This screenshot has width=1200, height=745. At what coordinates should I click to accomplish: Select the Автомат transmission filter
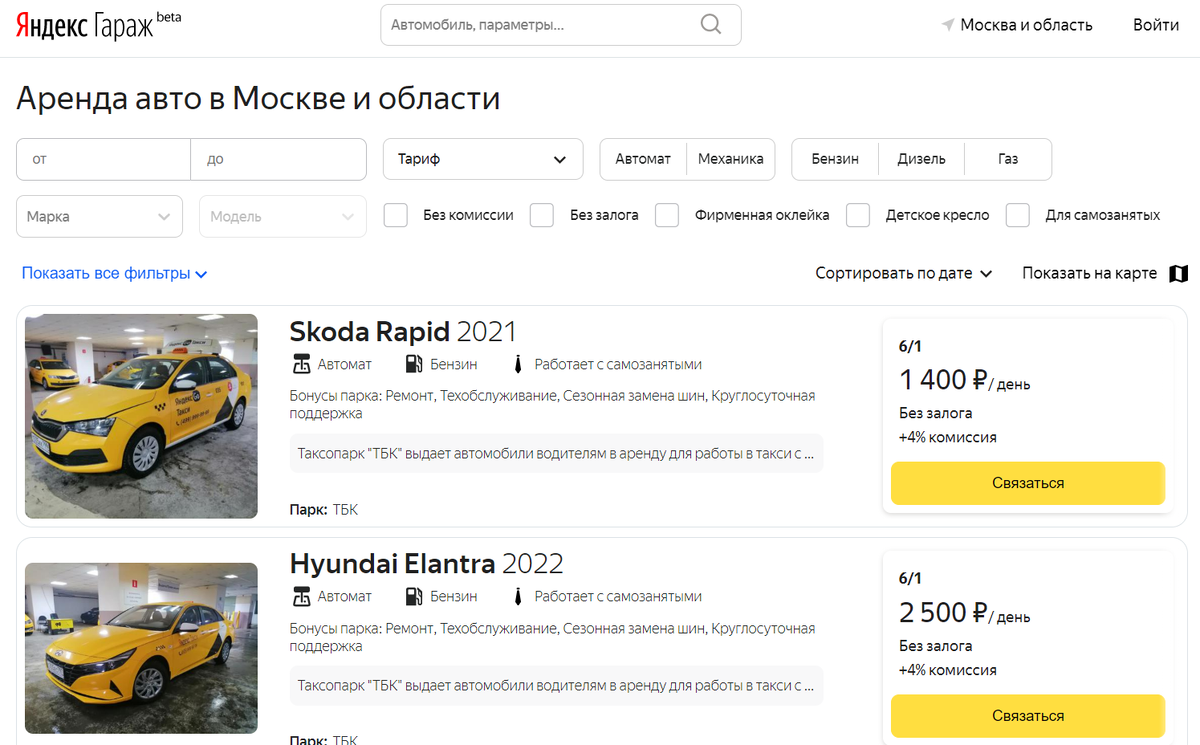643,159
